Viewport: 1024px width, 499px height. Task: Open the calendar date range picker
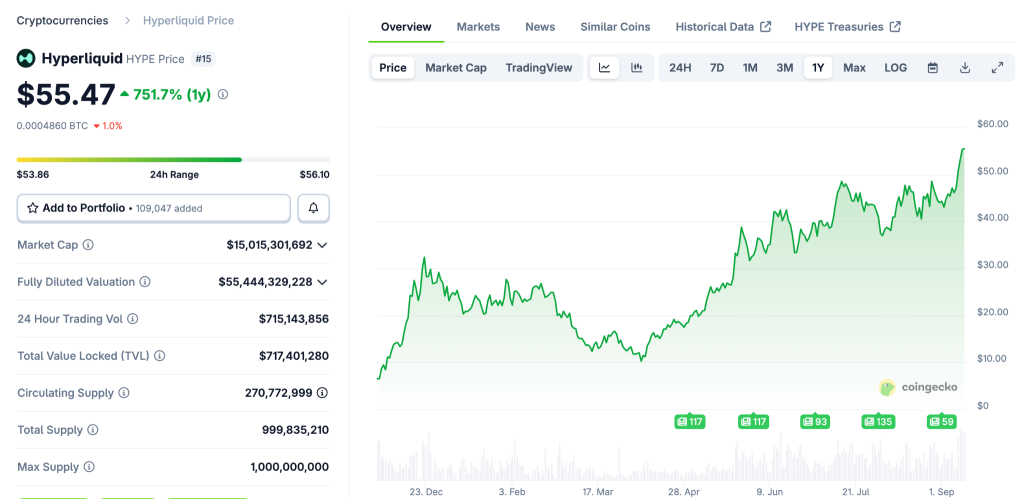click(932, 68)
